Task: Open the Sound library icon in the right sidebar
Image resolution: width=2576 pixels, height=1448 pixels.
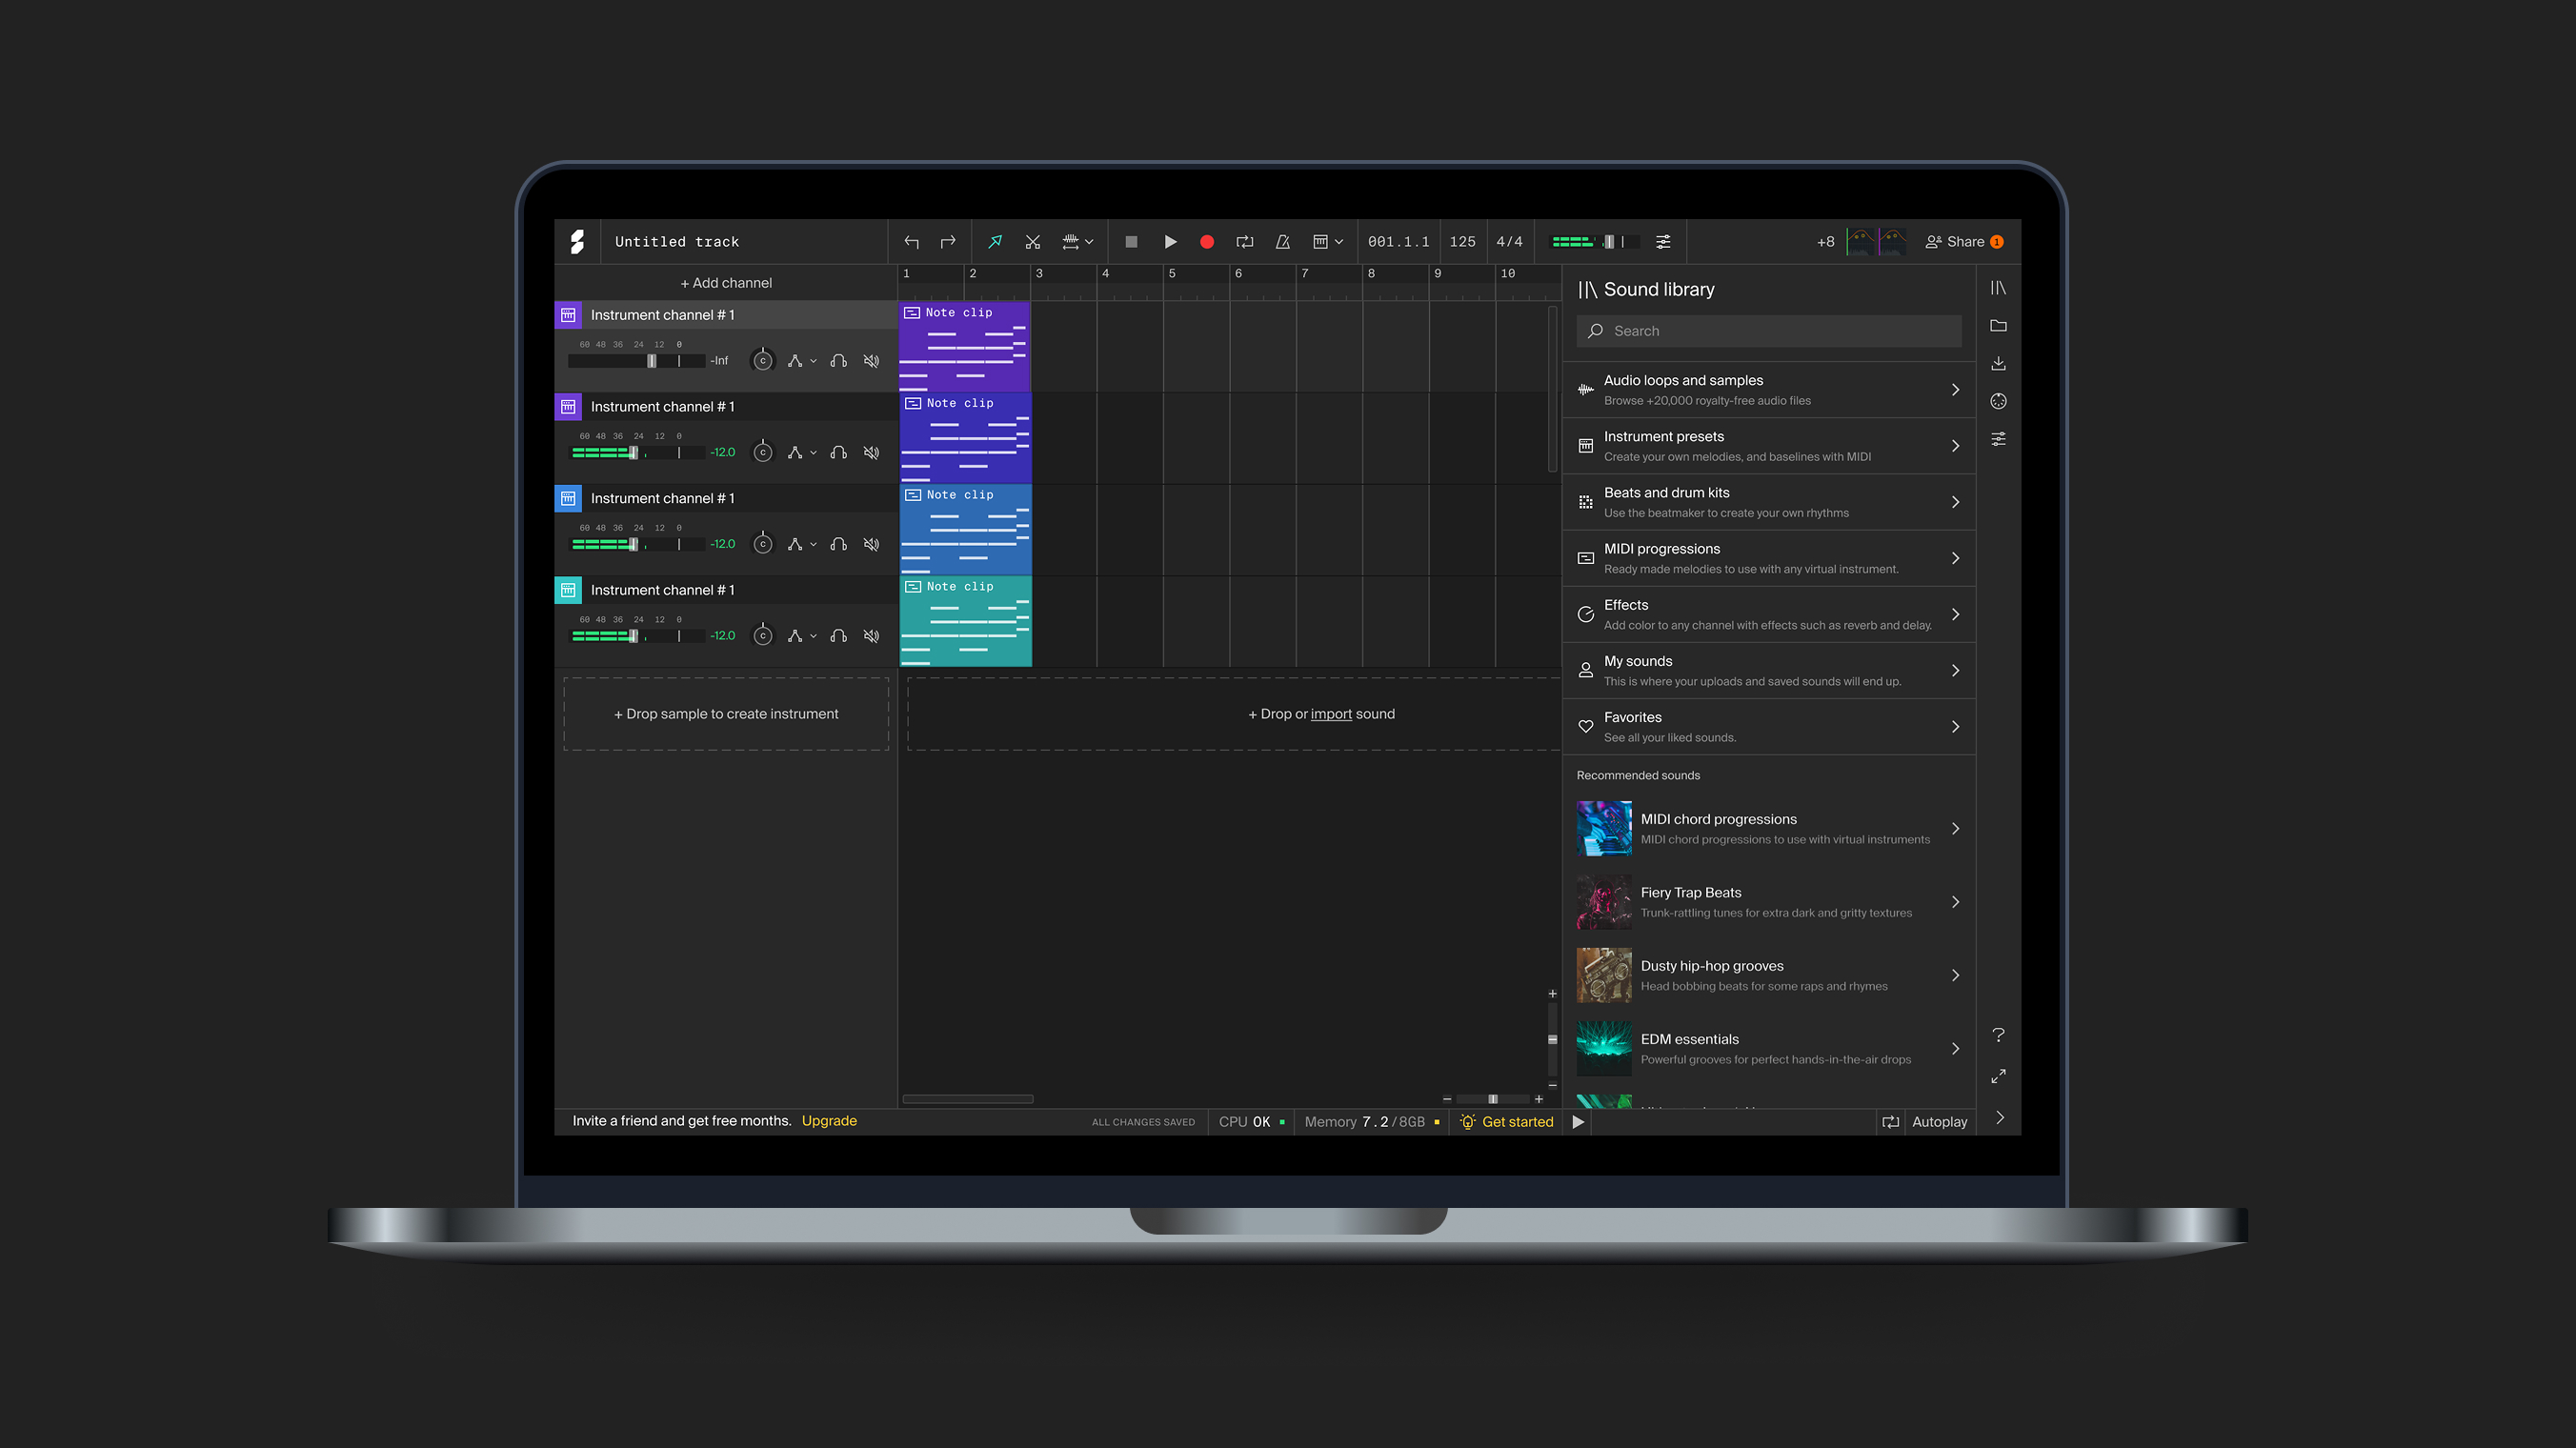Action: click(x=1999, y=288)
